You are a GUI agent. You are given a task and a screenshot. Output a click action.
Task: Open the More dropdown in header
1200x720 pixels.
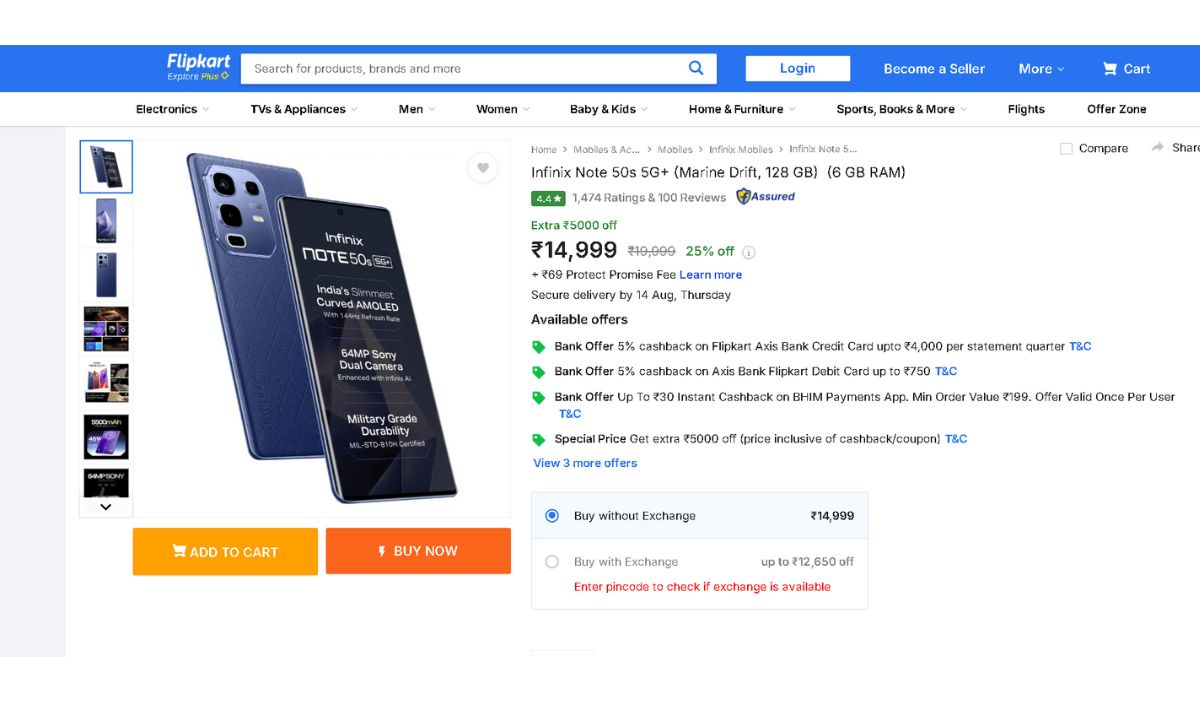pyautogui.click(x=1041, y=69)
